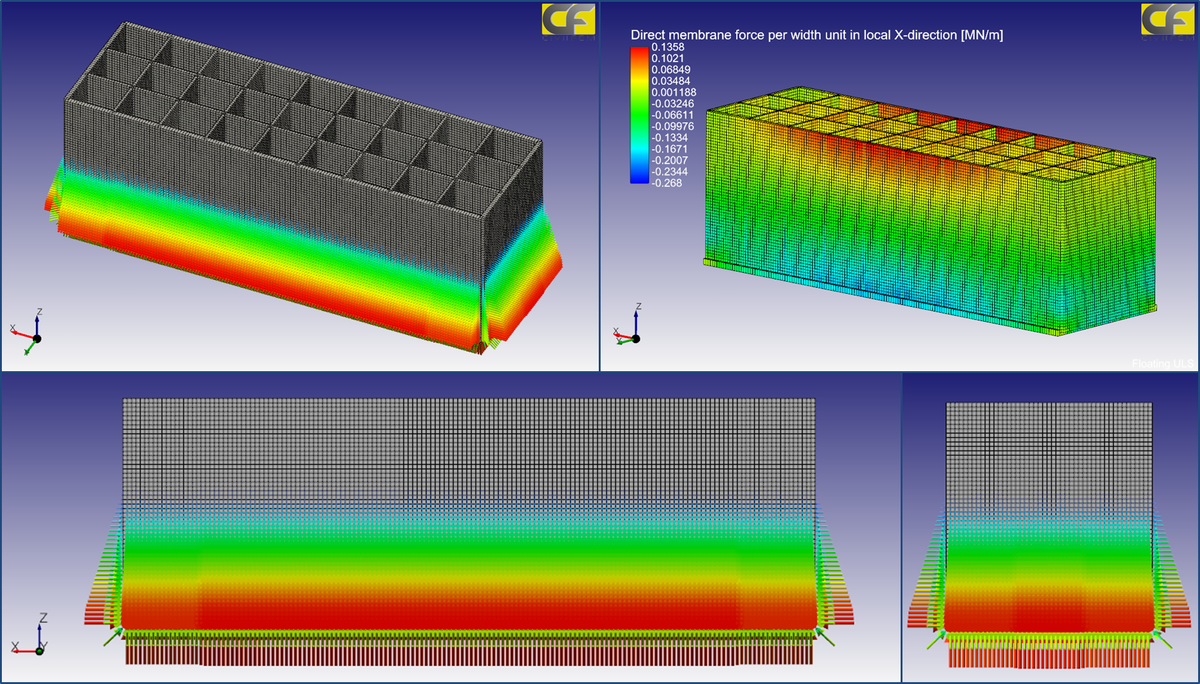Select the legend value -0.06611
This screenshot has width=1200, height=684.
click(671, 115)
